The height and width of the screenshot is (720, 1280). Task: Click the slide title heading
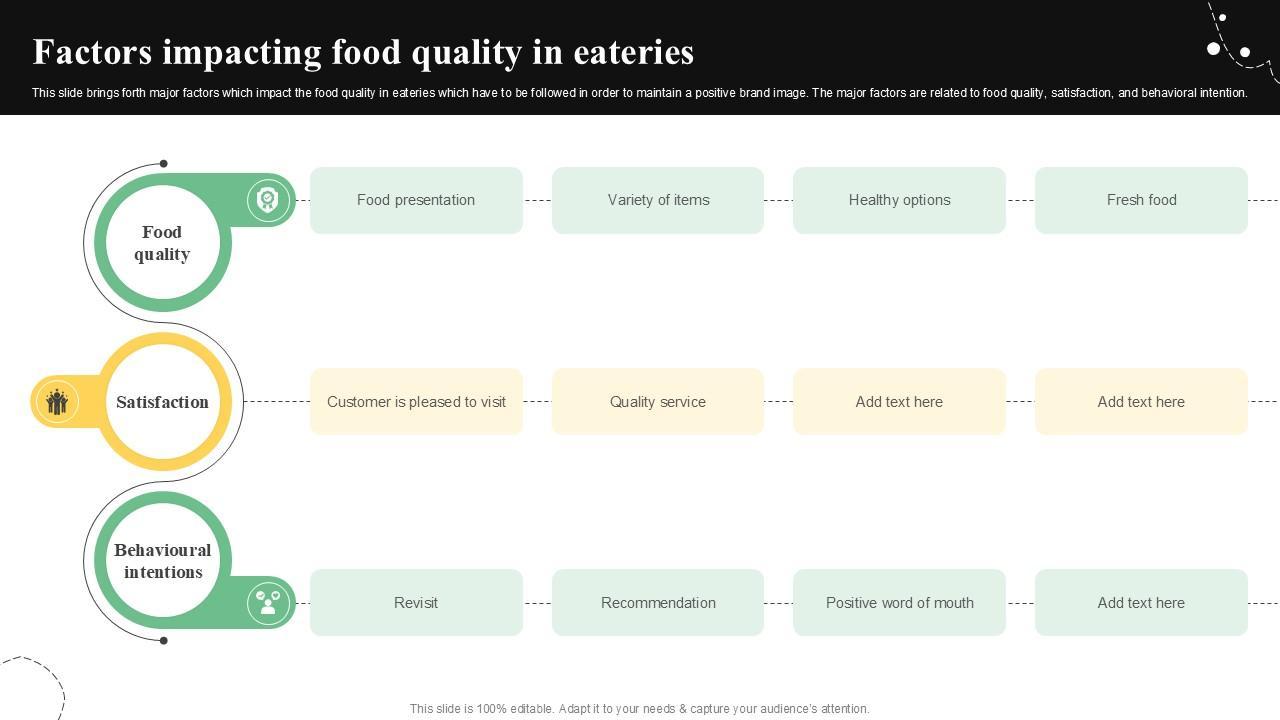[x=363, y=52]
